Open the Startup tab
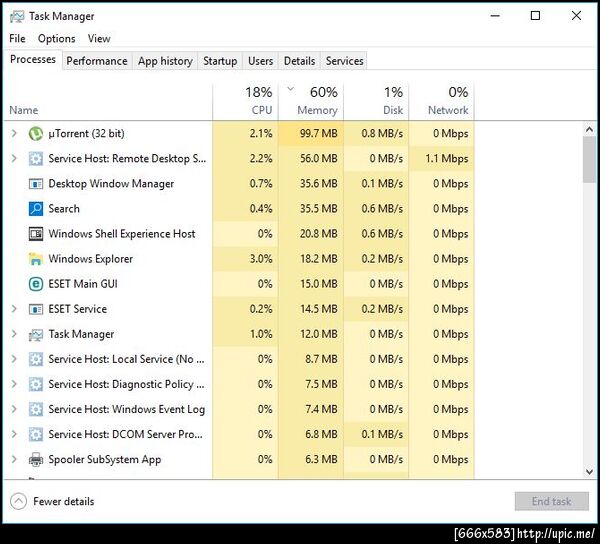600x544 pixels. [x=220, y=61]
